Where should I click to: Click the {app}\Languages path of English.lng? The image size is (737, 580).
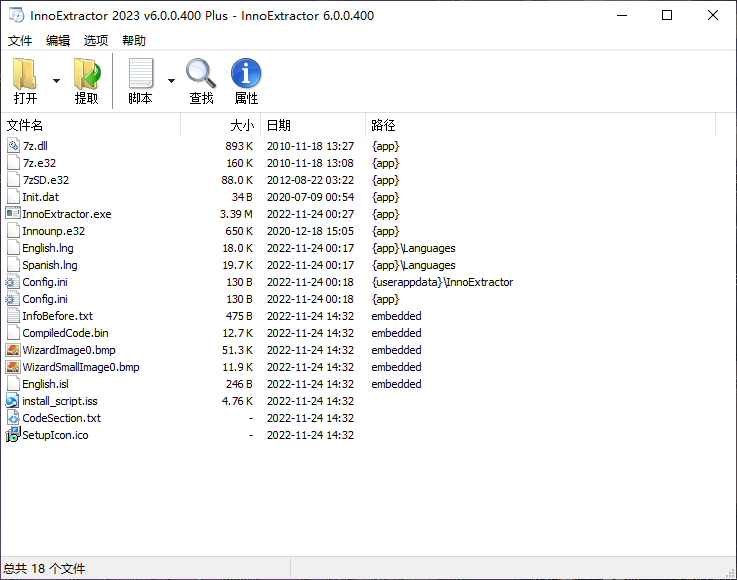click(414, 248)
